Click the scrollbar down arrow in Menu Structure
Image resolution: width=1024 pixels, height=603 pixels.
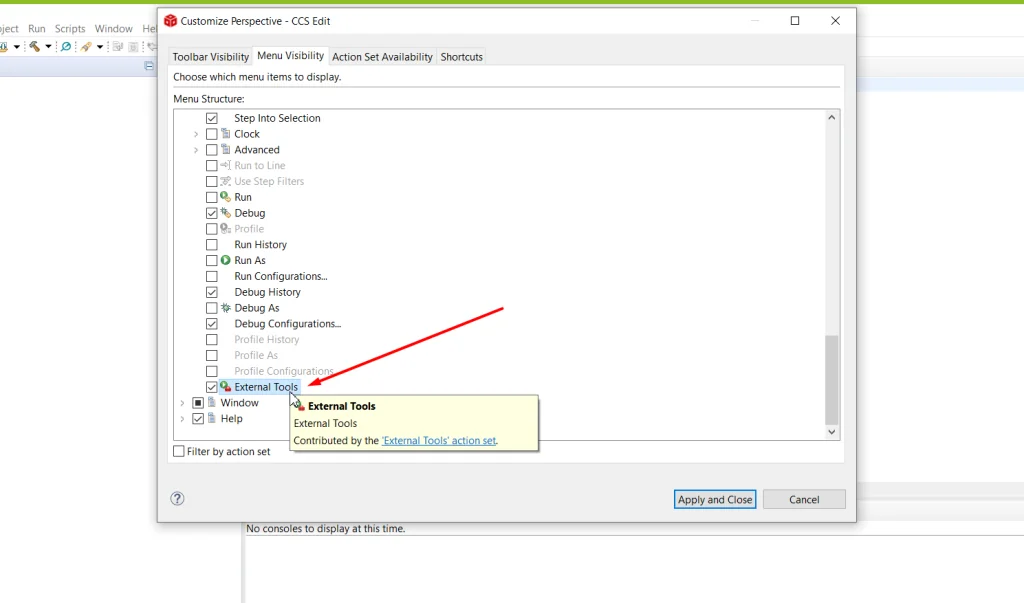click(831, 432)
